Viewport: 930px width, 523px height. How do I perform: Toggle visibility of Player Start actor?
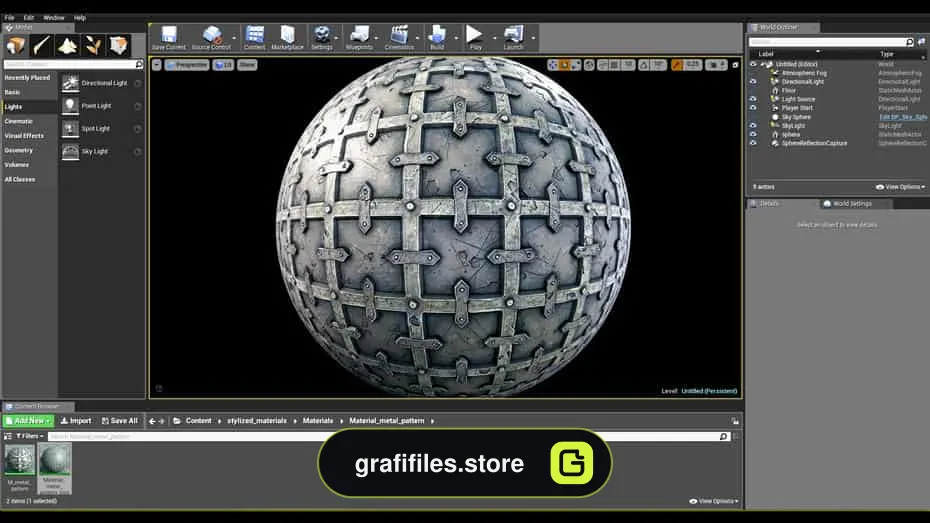coord(753,108)
